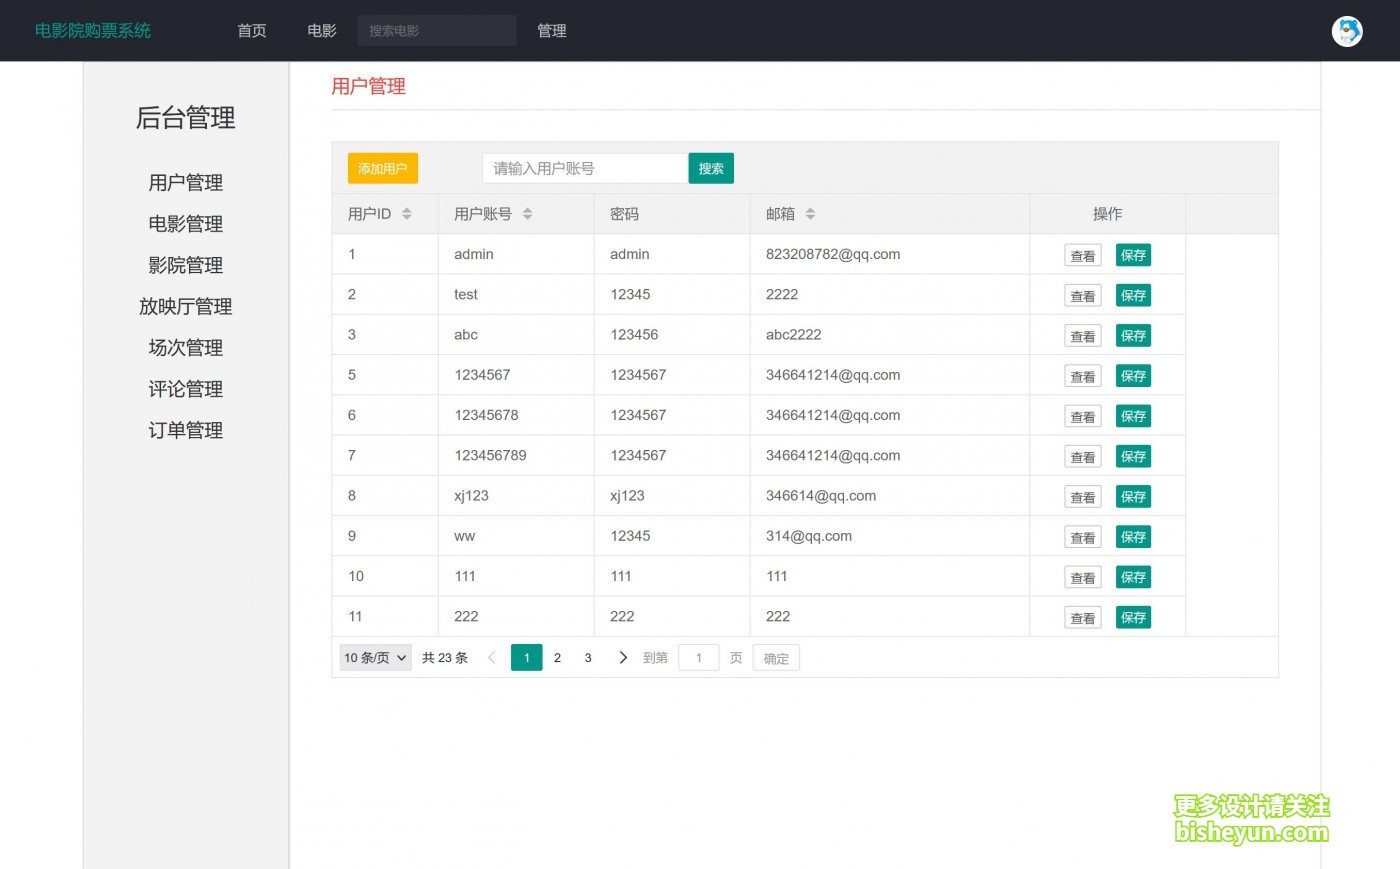Click 保存 for the xj123 user row
1400x869 pixels.
(x=1133, y=497)
